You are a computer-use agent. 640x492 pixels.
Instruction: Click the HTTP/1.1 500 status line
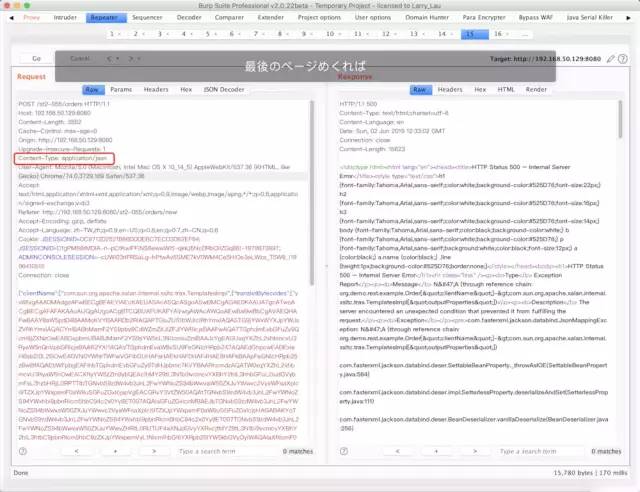(x=358, y=104)
